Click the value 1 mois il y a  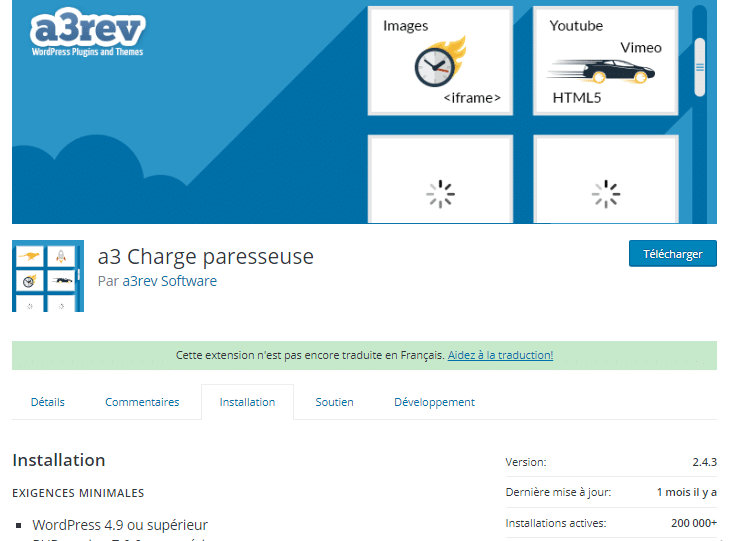pyautogui.click(x=686, y=492)
